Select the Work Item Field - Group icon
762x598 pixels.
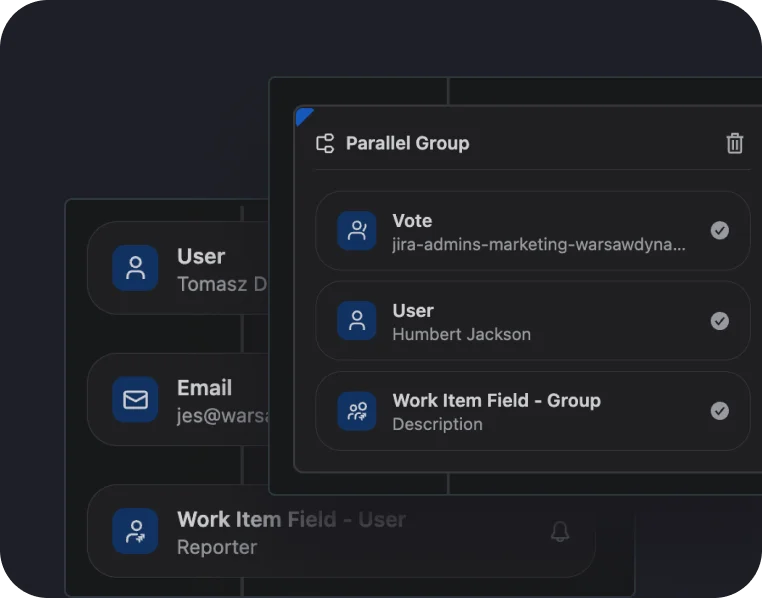(x=357, y=411)
